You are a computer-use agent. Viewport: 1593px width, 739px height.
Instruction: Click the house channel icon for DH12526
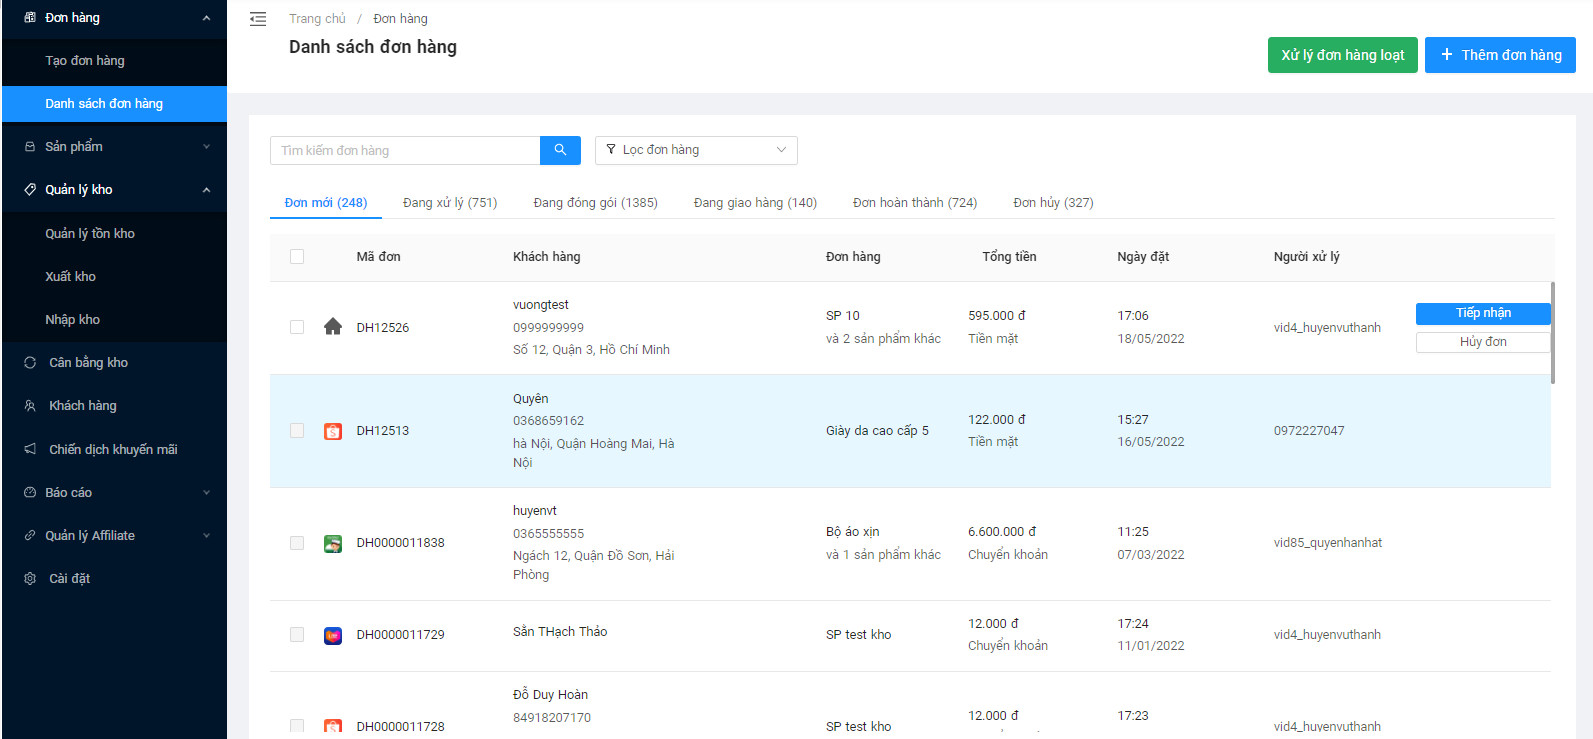[333, 327]
